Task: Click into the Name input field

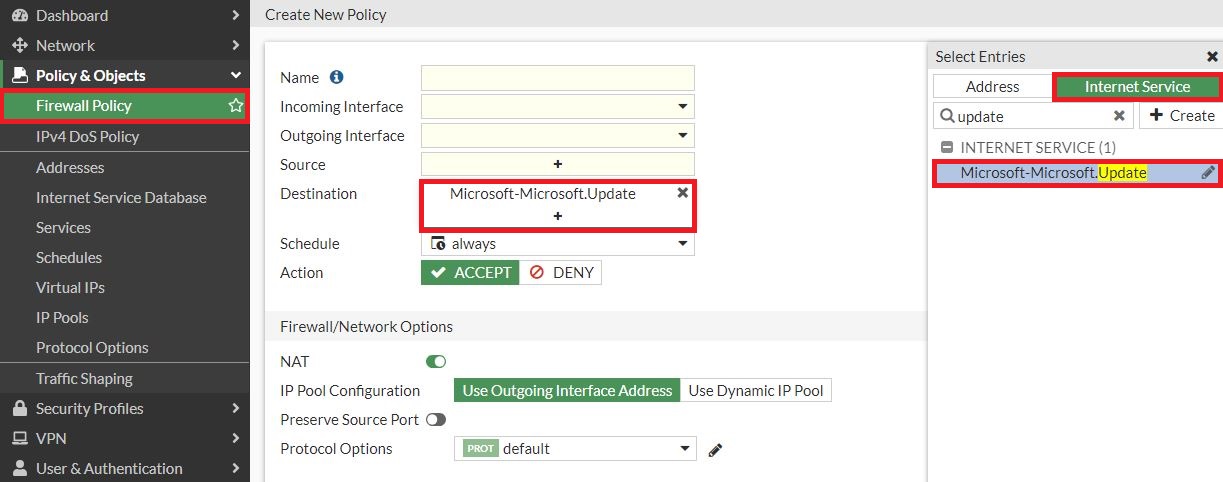Action: [557, 78]
